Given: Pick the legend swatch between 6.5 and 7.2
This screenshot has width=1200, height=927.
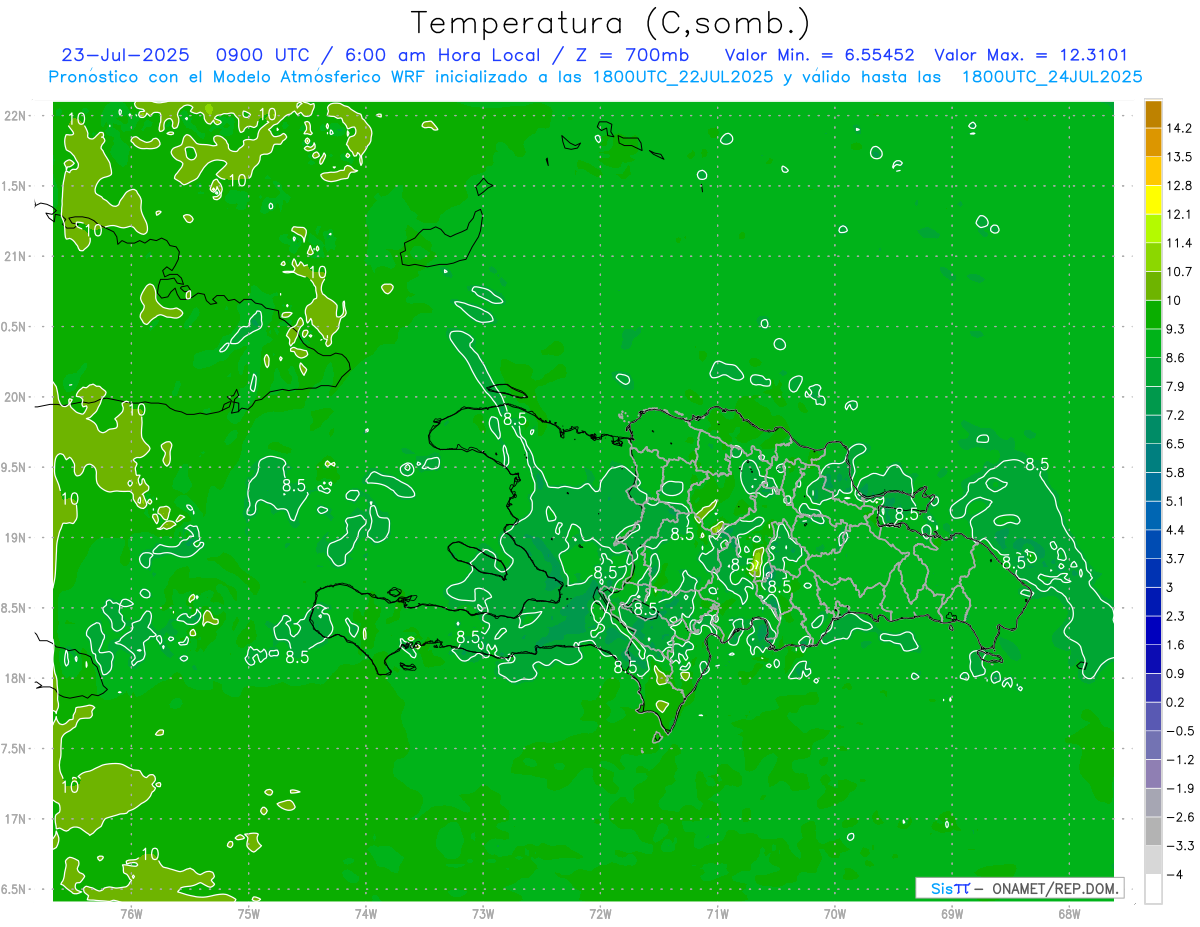Looking at the screenshot, I should tap(1153, 429).
